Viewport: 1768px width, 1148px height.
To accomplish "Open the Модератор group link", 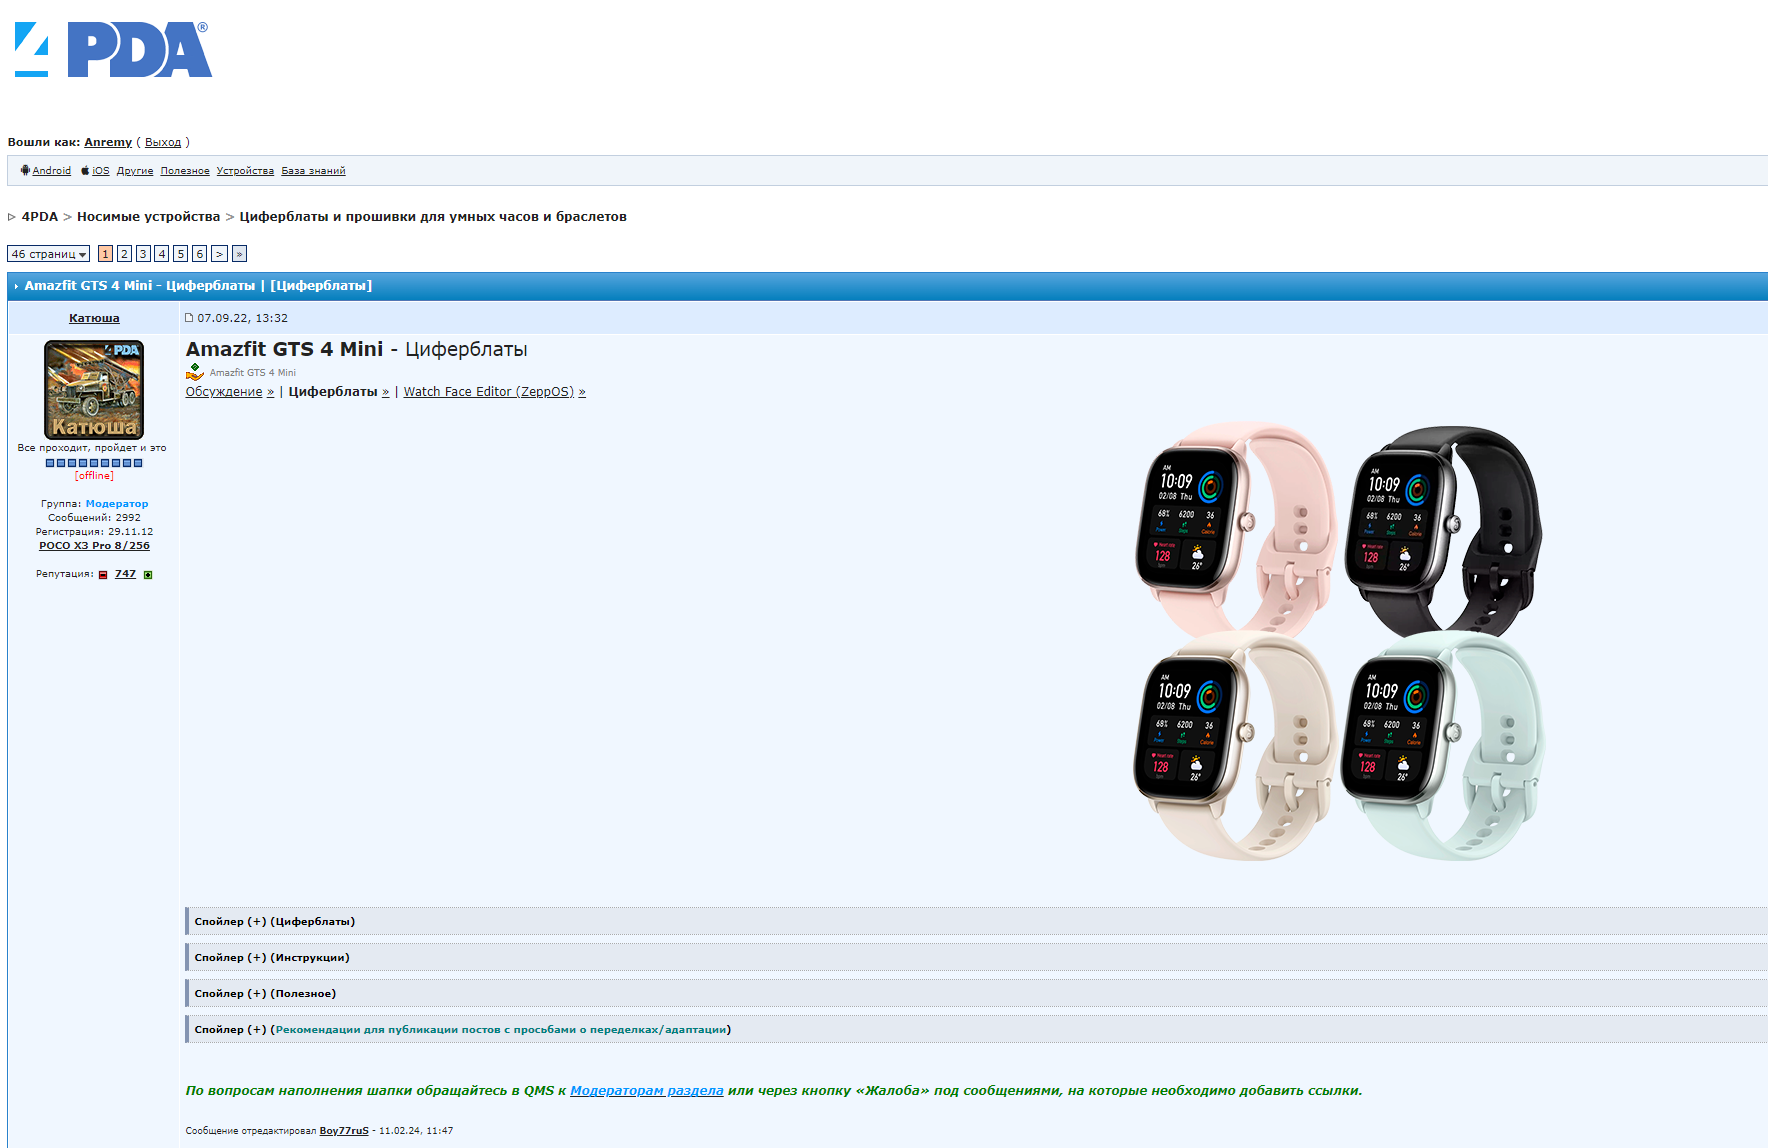I will pos(117,504).
